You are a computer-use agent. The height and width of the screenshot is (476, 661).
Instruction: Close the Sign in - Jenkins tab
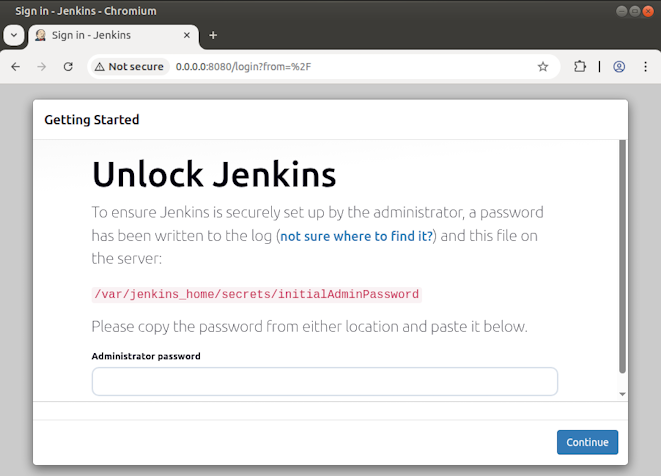[x=186, y=34]
